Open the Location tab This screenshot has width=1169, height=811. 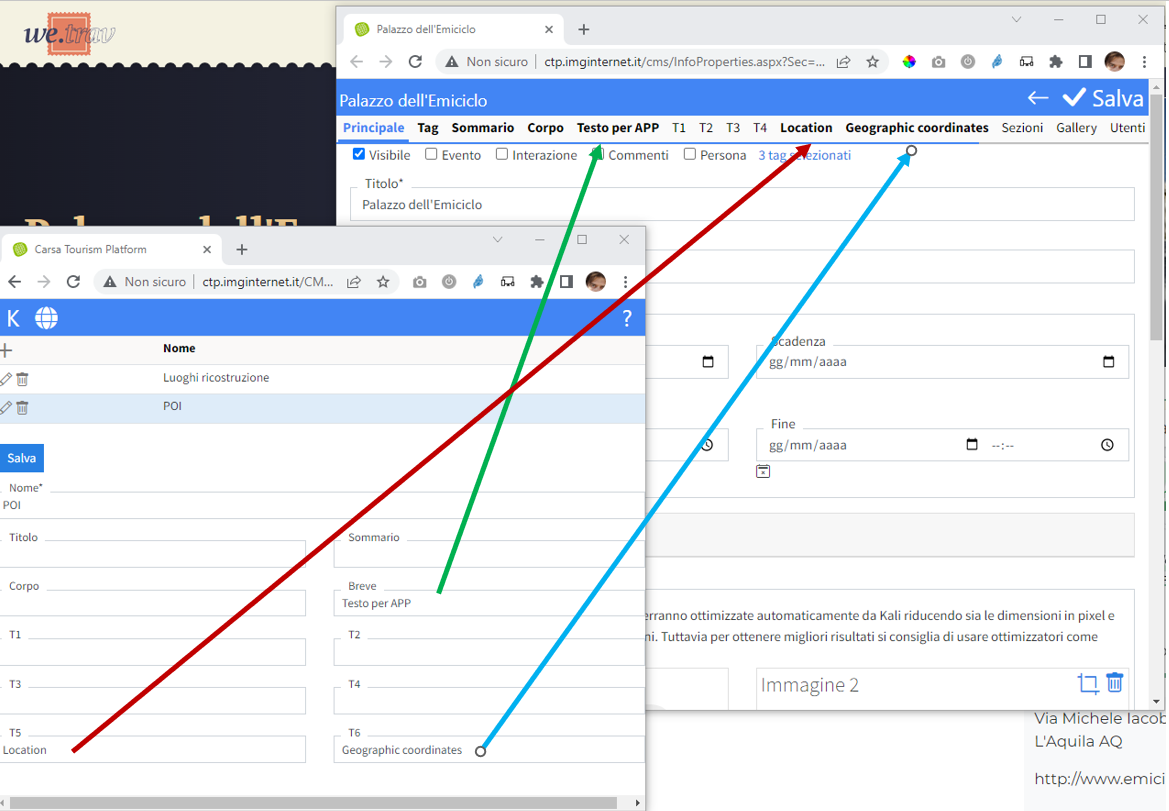click(x=806, y=127)
